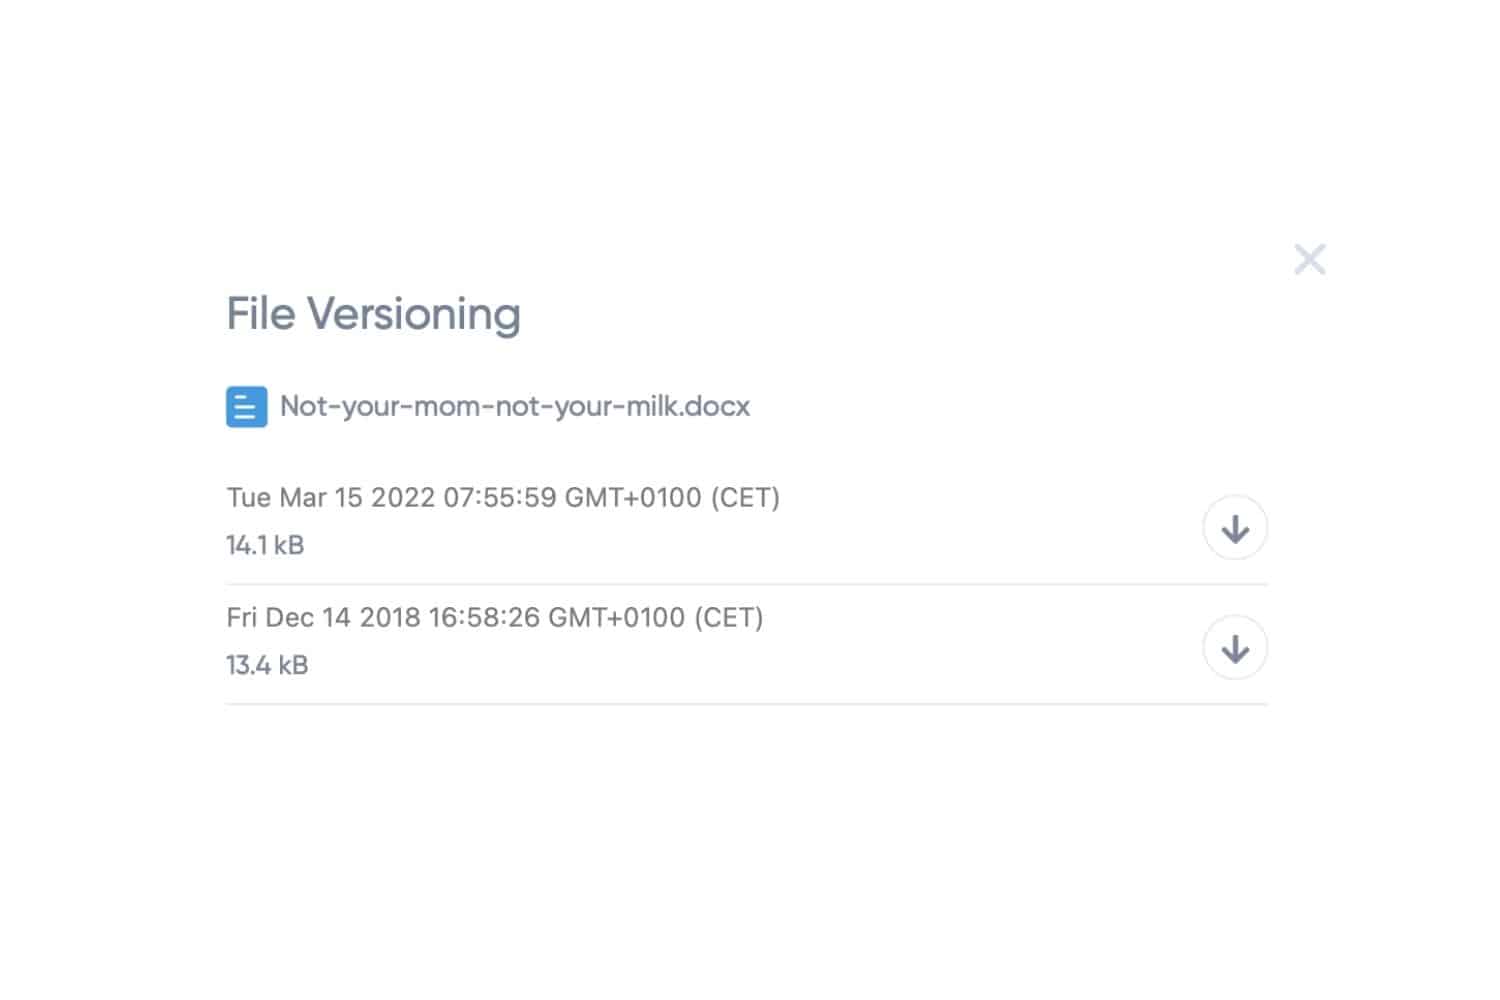1500x1000 pixels.
Task: Click the year 2018 in second entry
Action: pos(389,617)
